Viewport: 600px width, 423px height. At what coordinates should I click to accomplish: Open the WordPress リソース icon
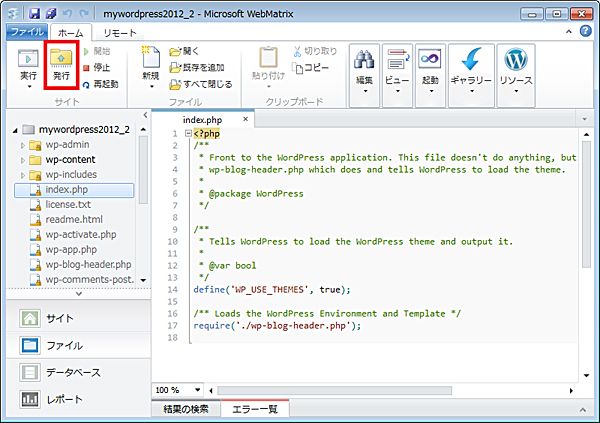(x=516, y=75)
